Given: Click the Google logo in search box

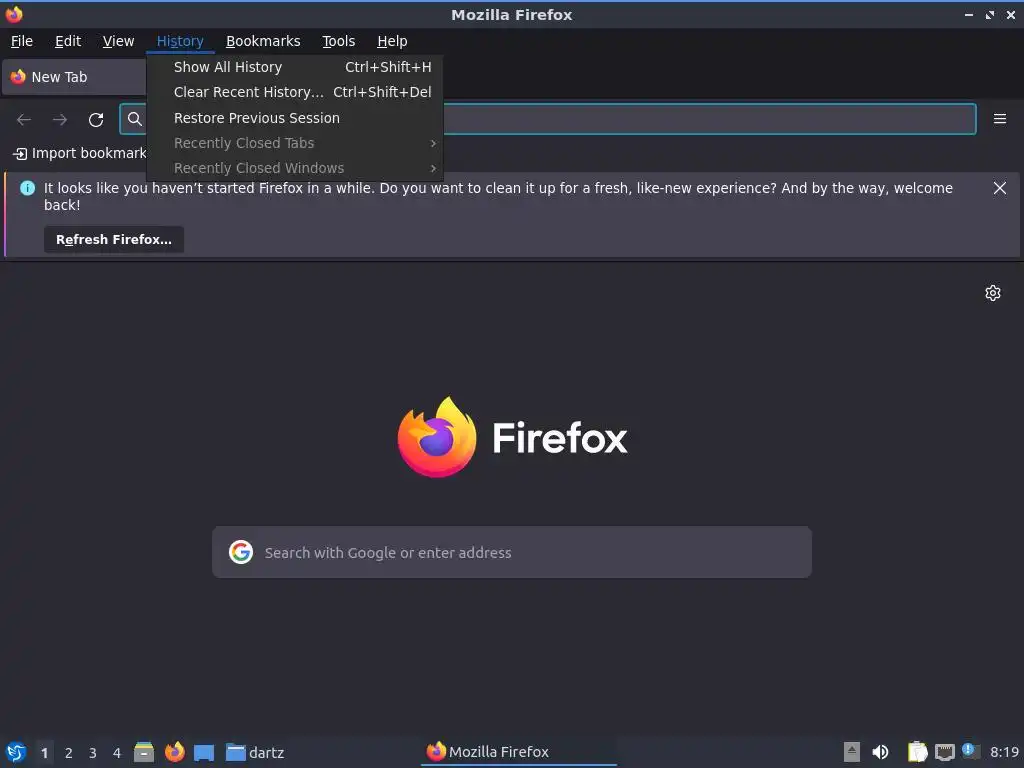Looking at the screenshot, I should [241, 552].
